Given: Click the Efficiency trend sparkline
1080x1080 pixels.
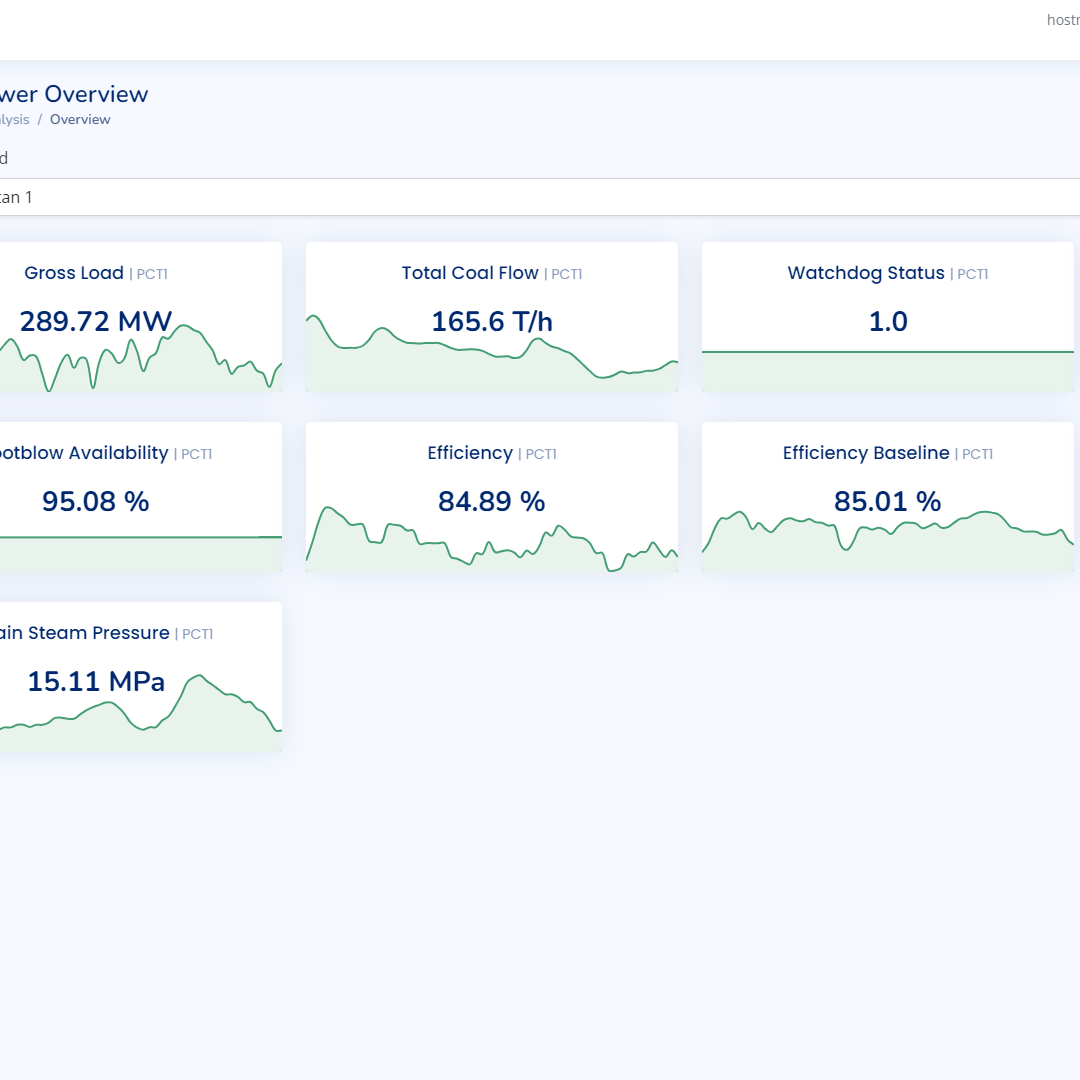Looking at the screenshot, I should click(492, 548).
